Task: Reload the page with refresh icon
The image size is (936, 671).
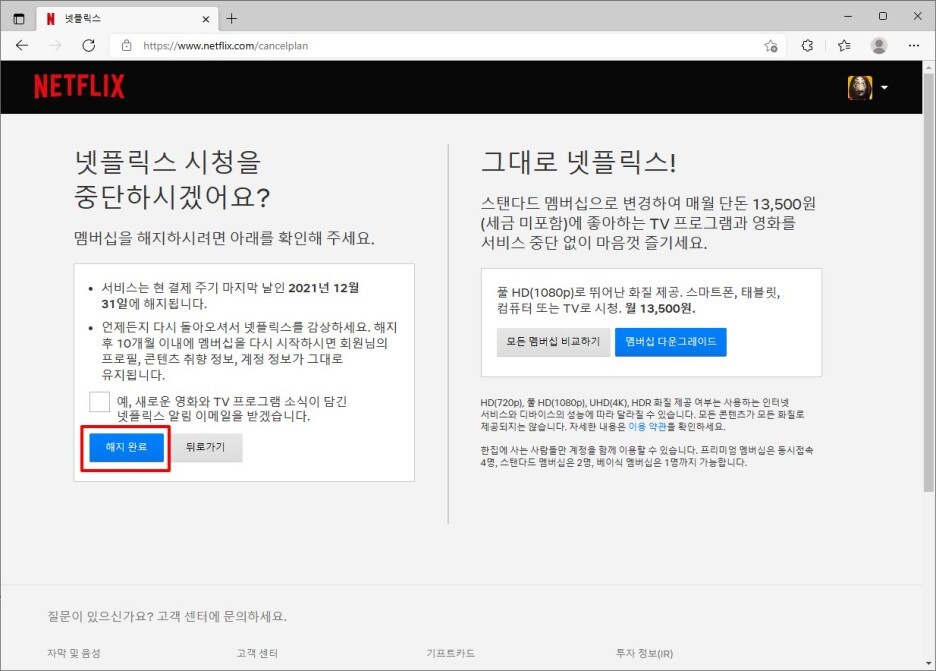Action: tap(89, 45)
